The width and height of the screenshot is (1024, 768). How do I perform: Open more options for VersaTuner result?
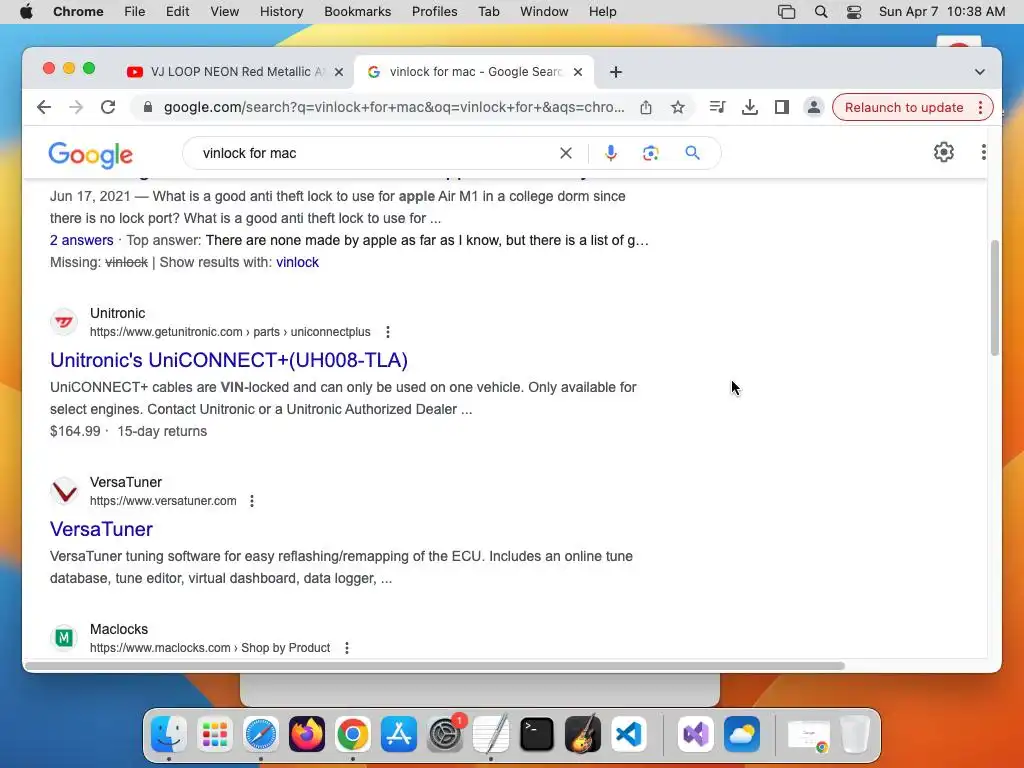252,501
